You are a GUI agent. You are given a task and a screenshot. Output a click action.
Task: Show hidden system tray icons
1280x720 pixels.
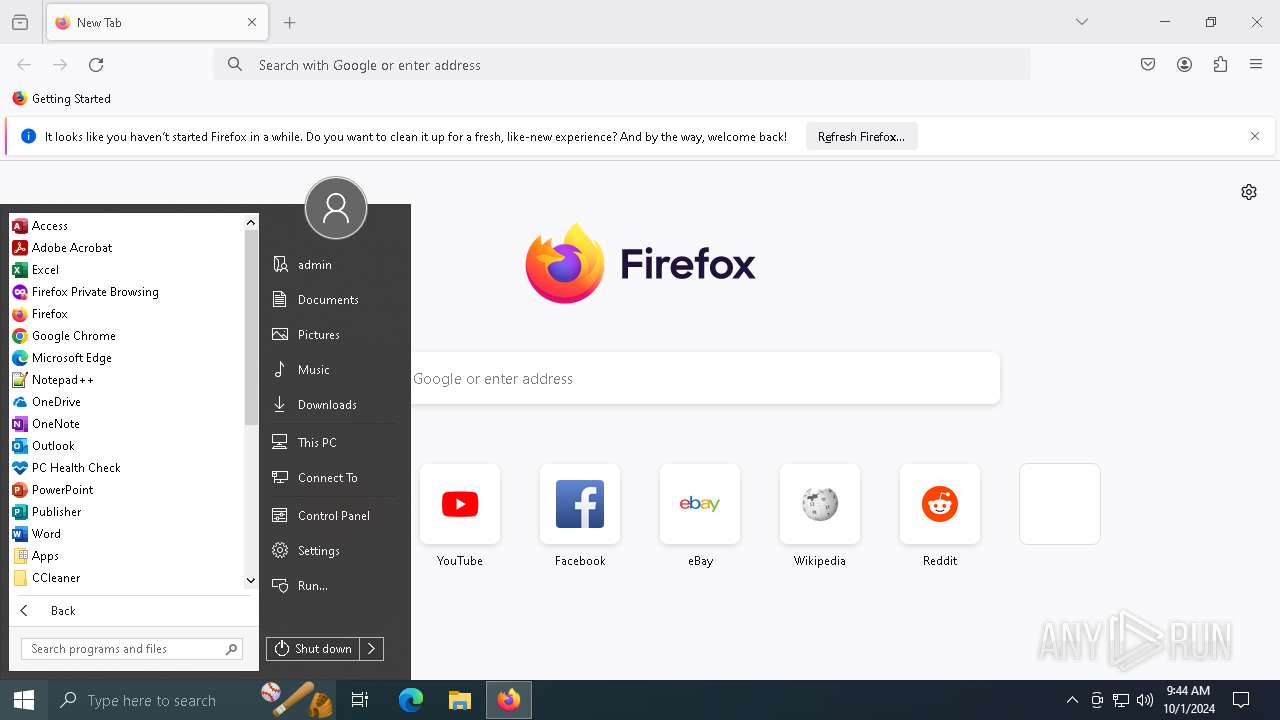(x=1072, y=700)
